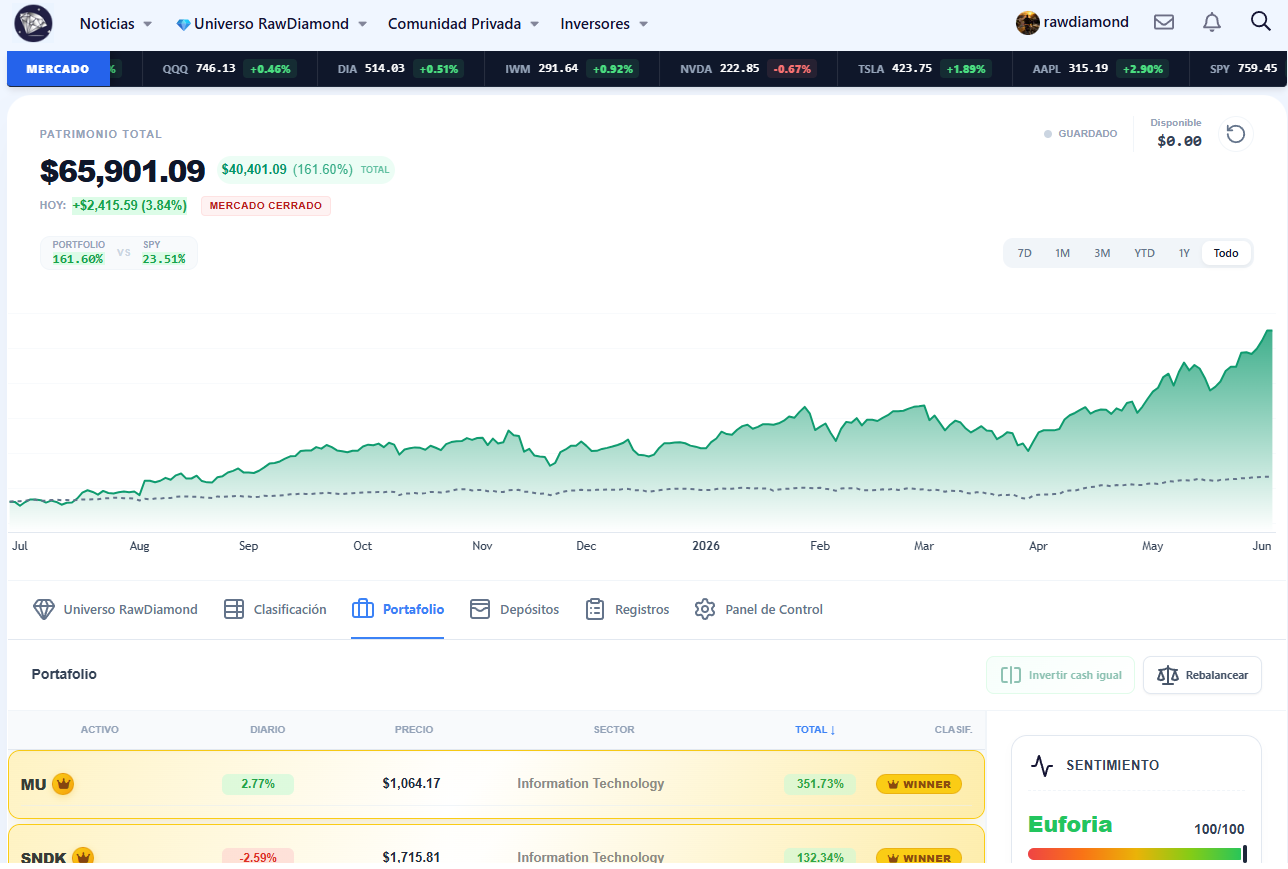Sort by the TOTAL column header
Screen dimensions: 1288x869
(815, 729)
